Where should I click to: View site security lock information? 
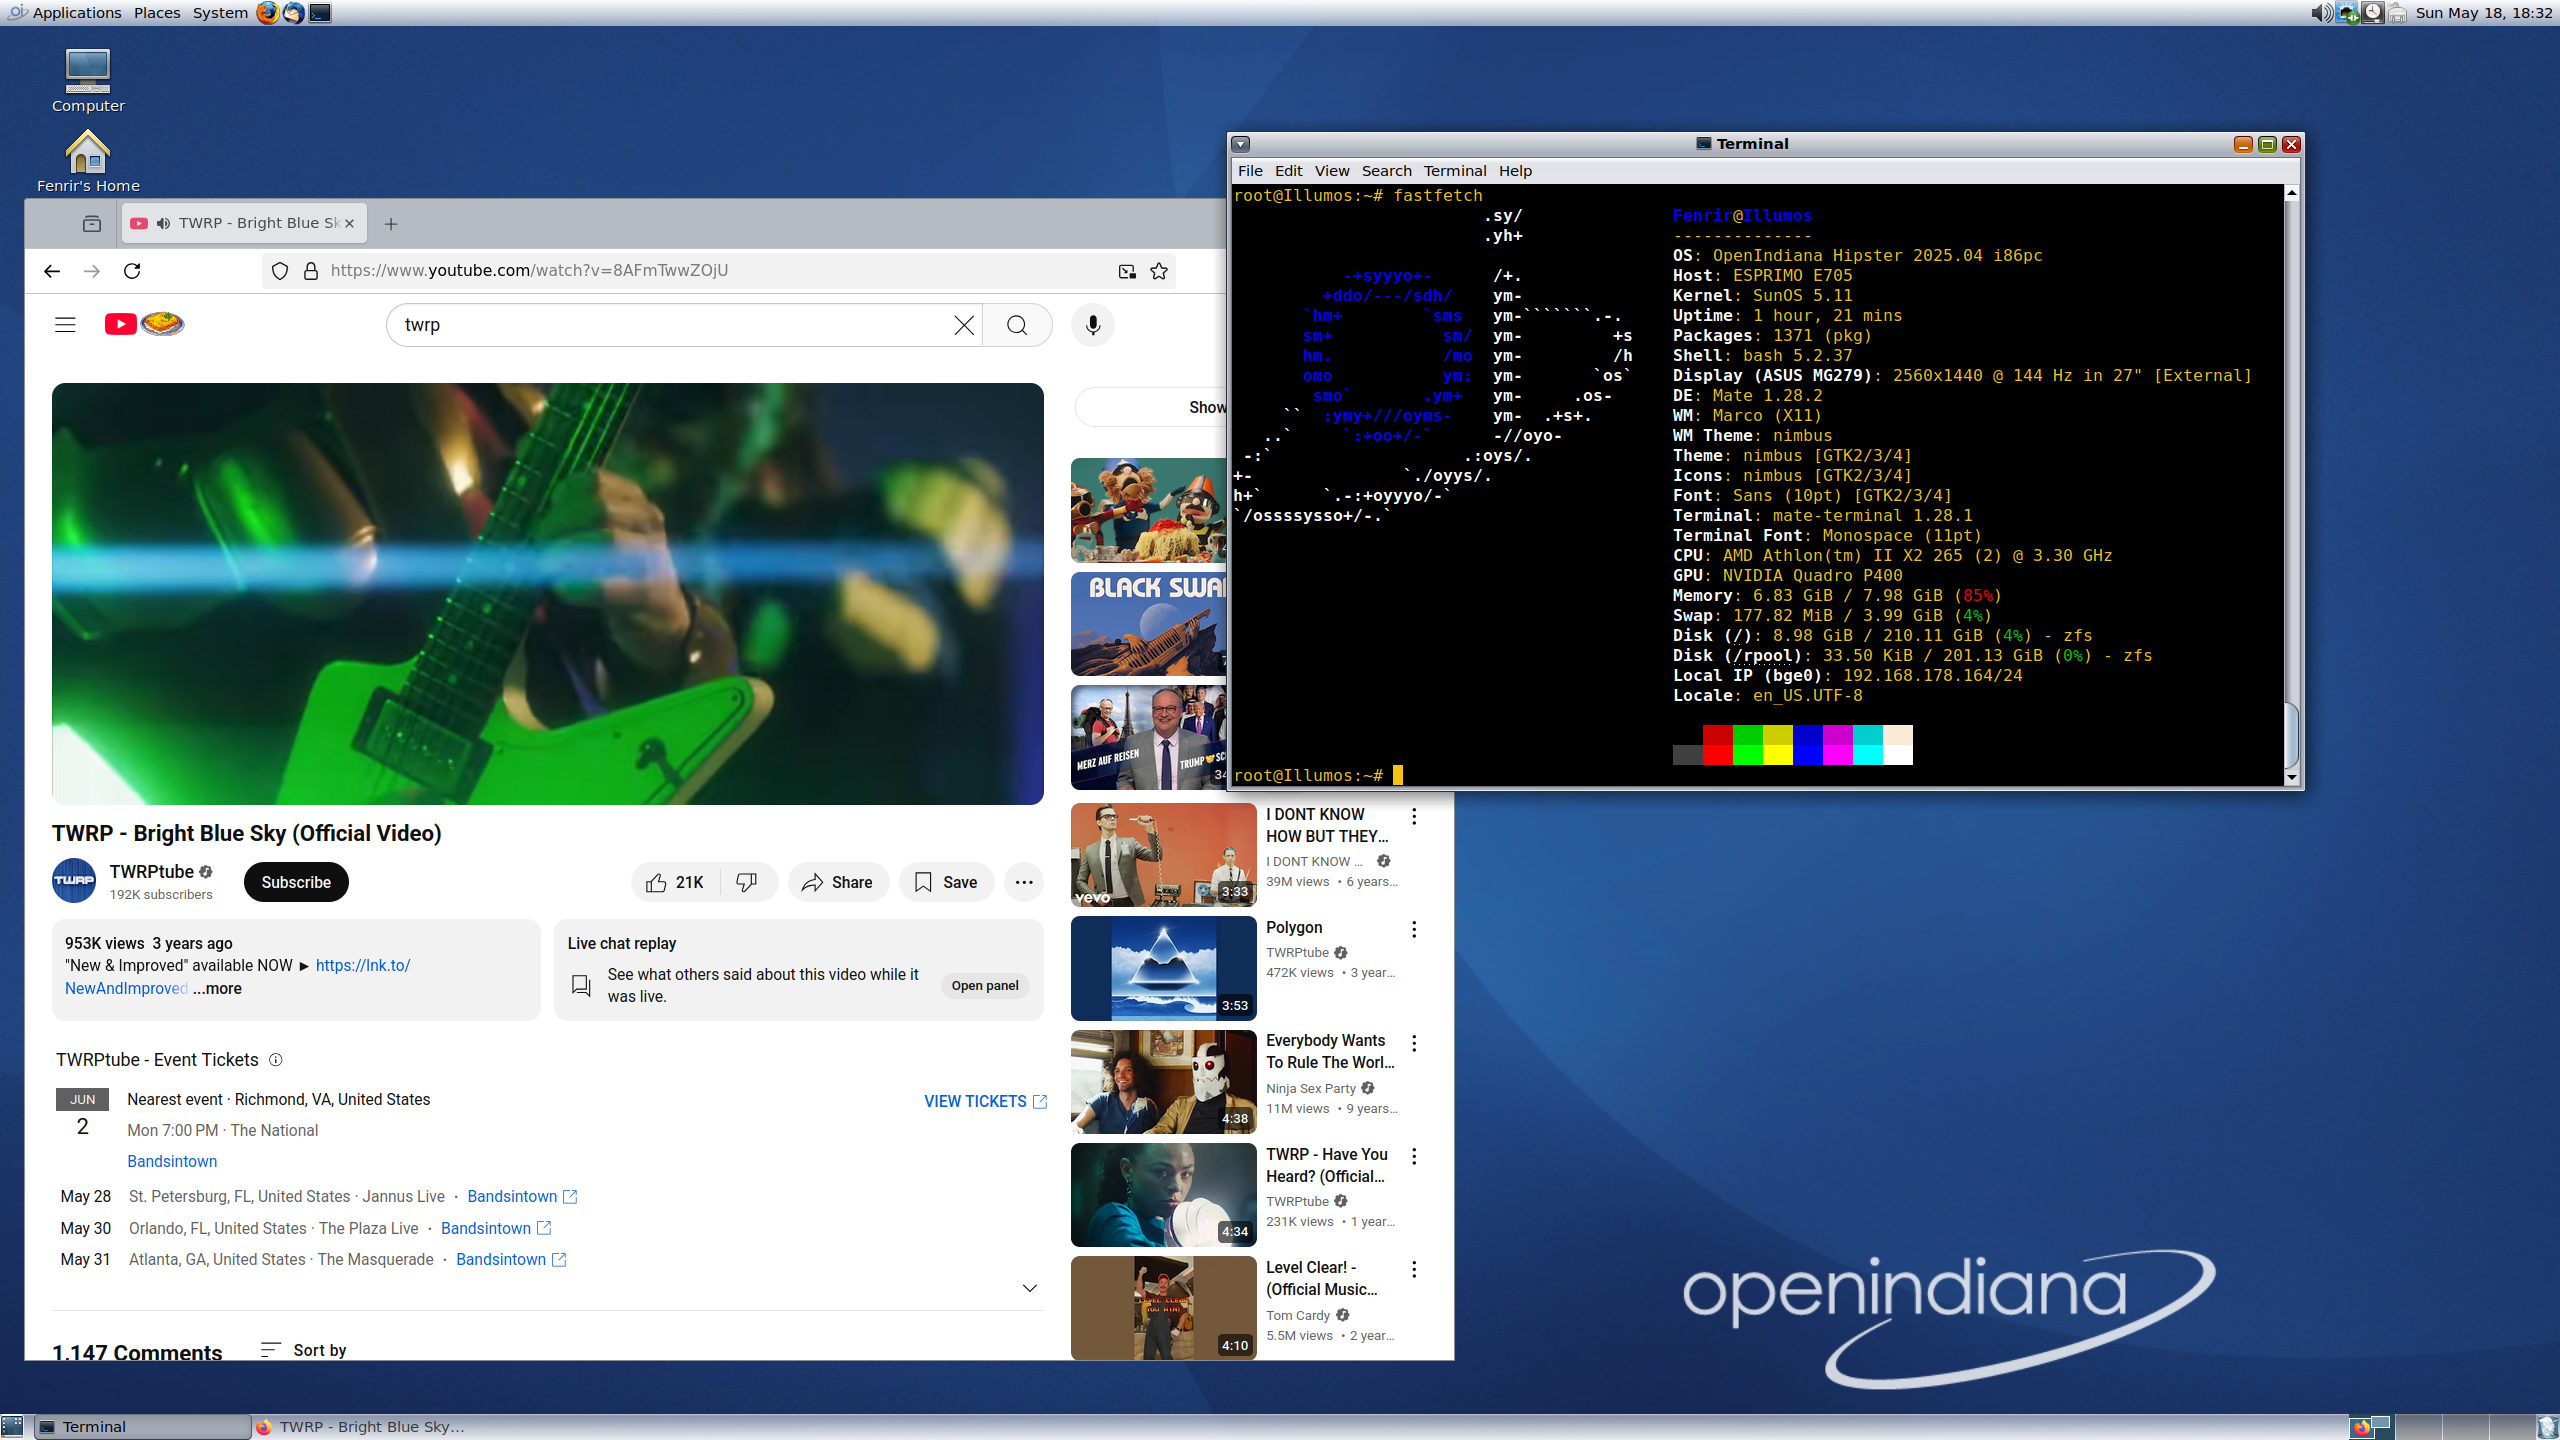point(311,271)
